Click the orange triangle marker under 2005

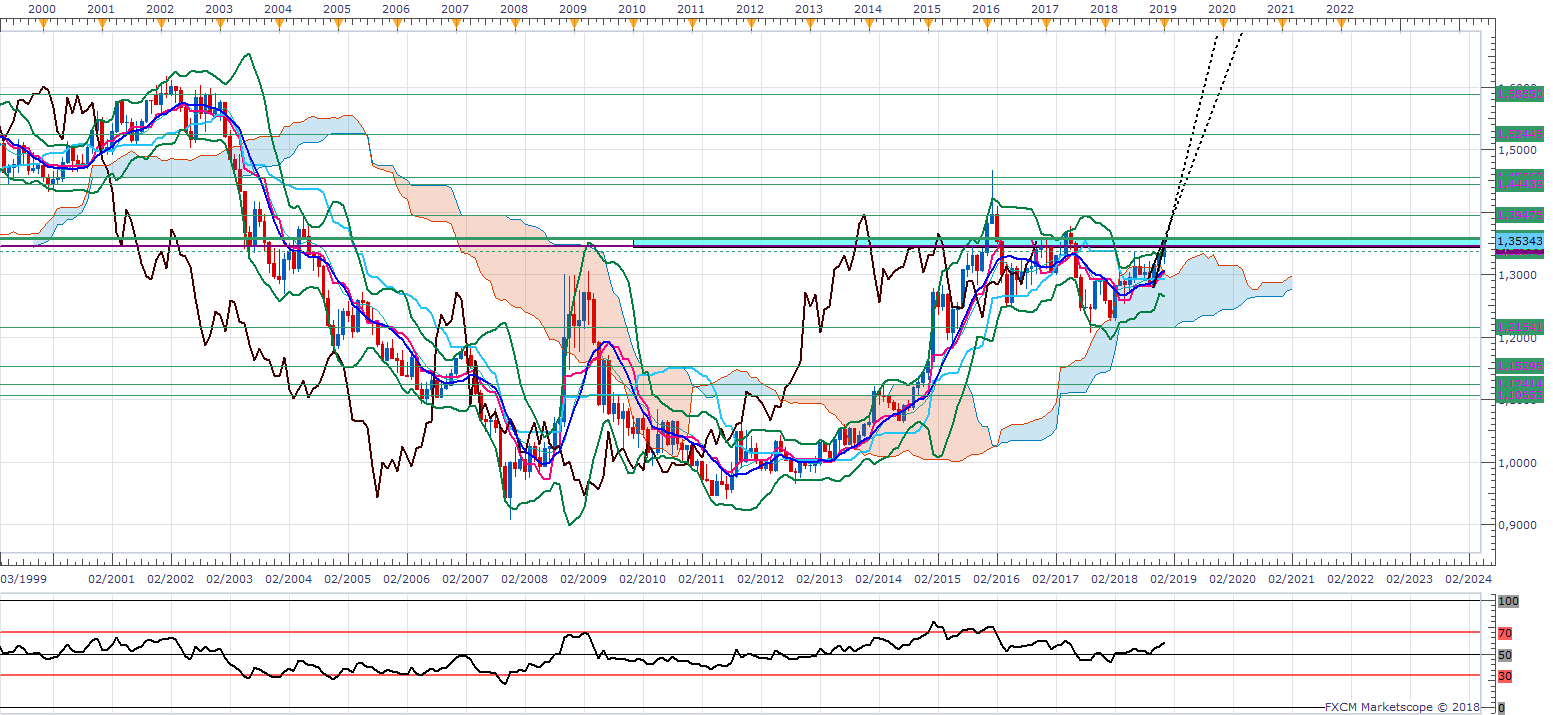(337, 25)
